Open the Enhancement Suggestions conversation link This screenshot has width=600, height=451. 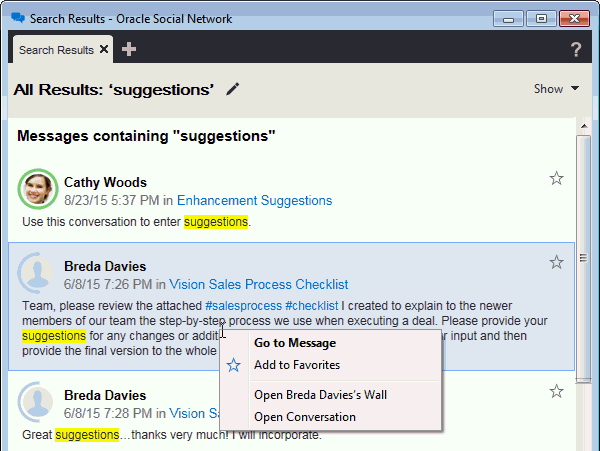click(x=254, y=201)
